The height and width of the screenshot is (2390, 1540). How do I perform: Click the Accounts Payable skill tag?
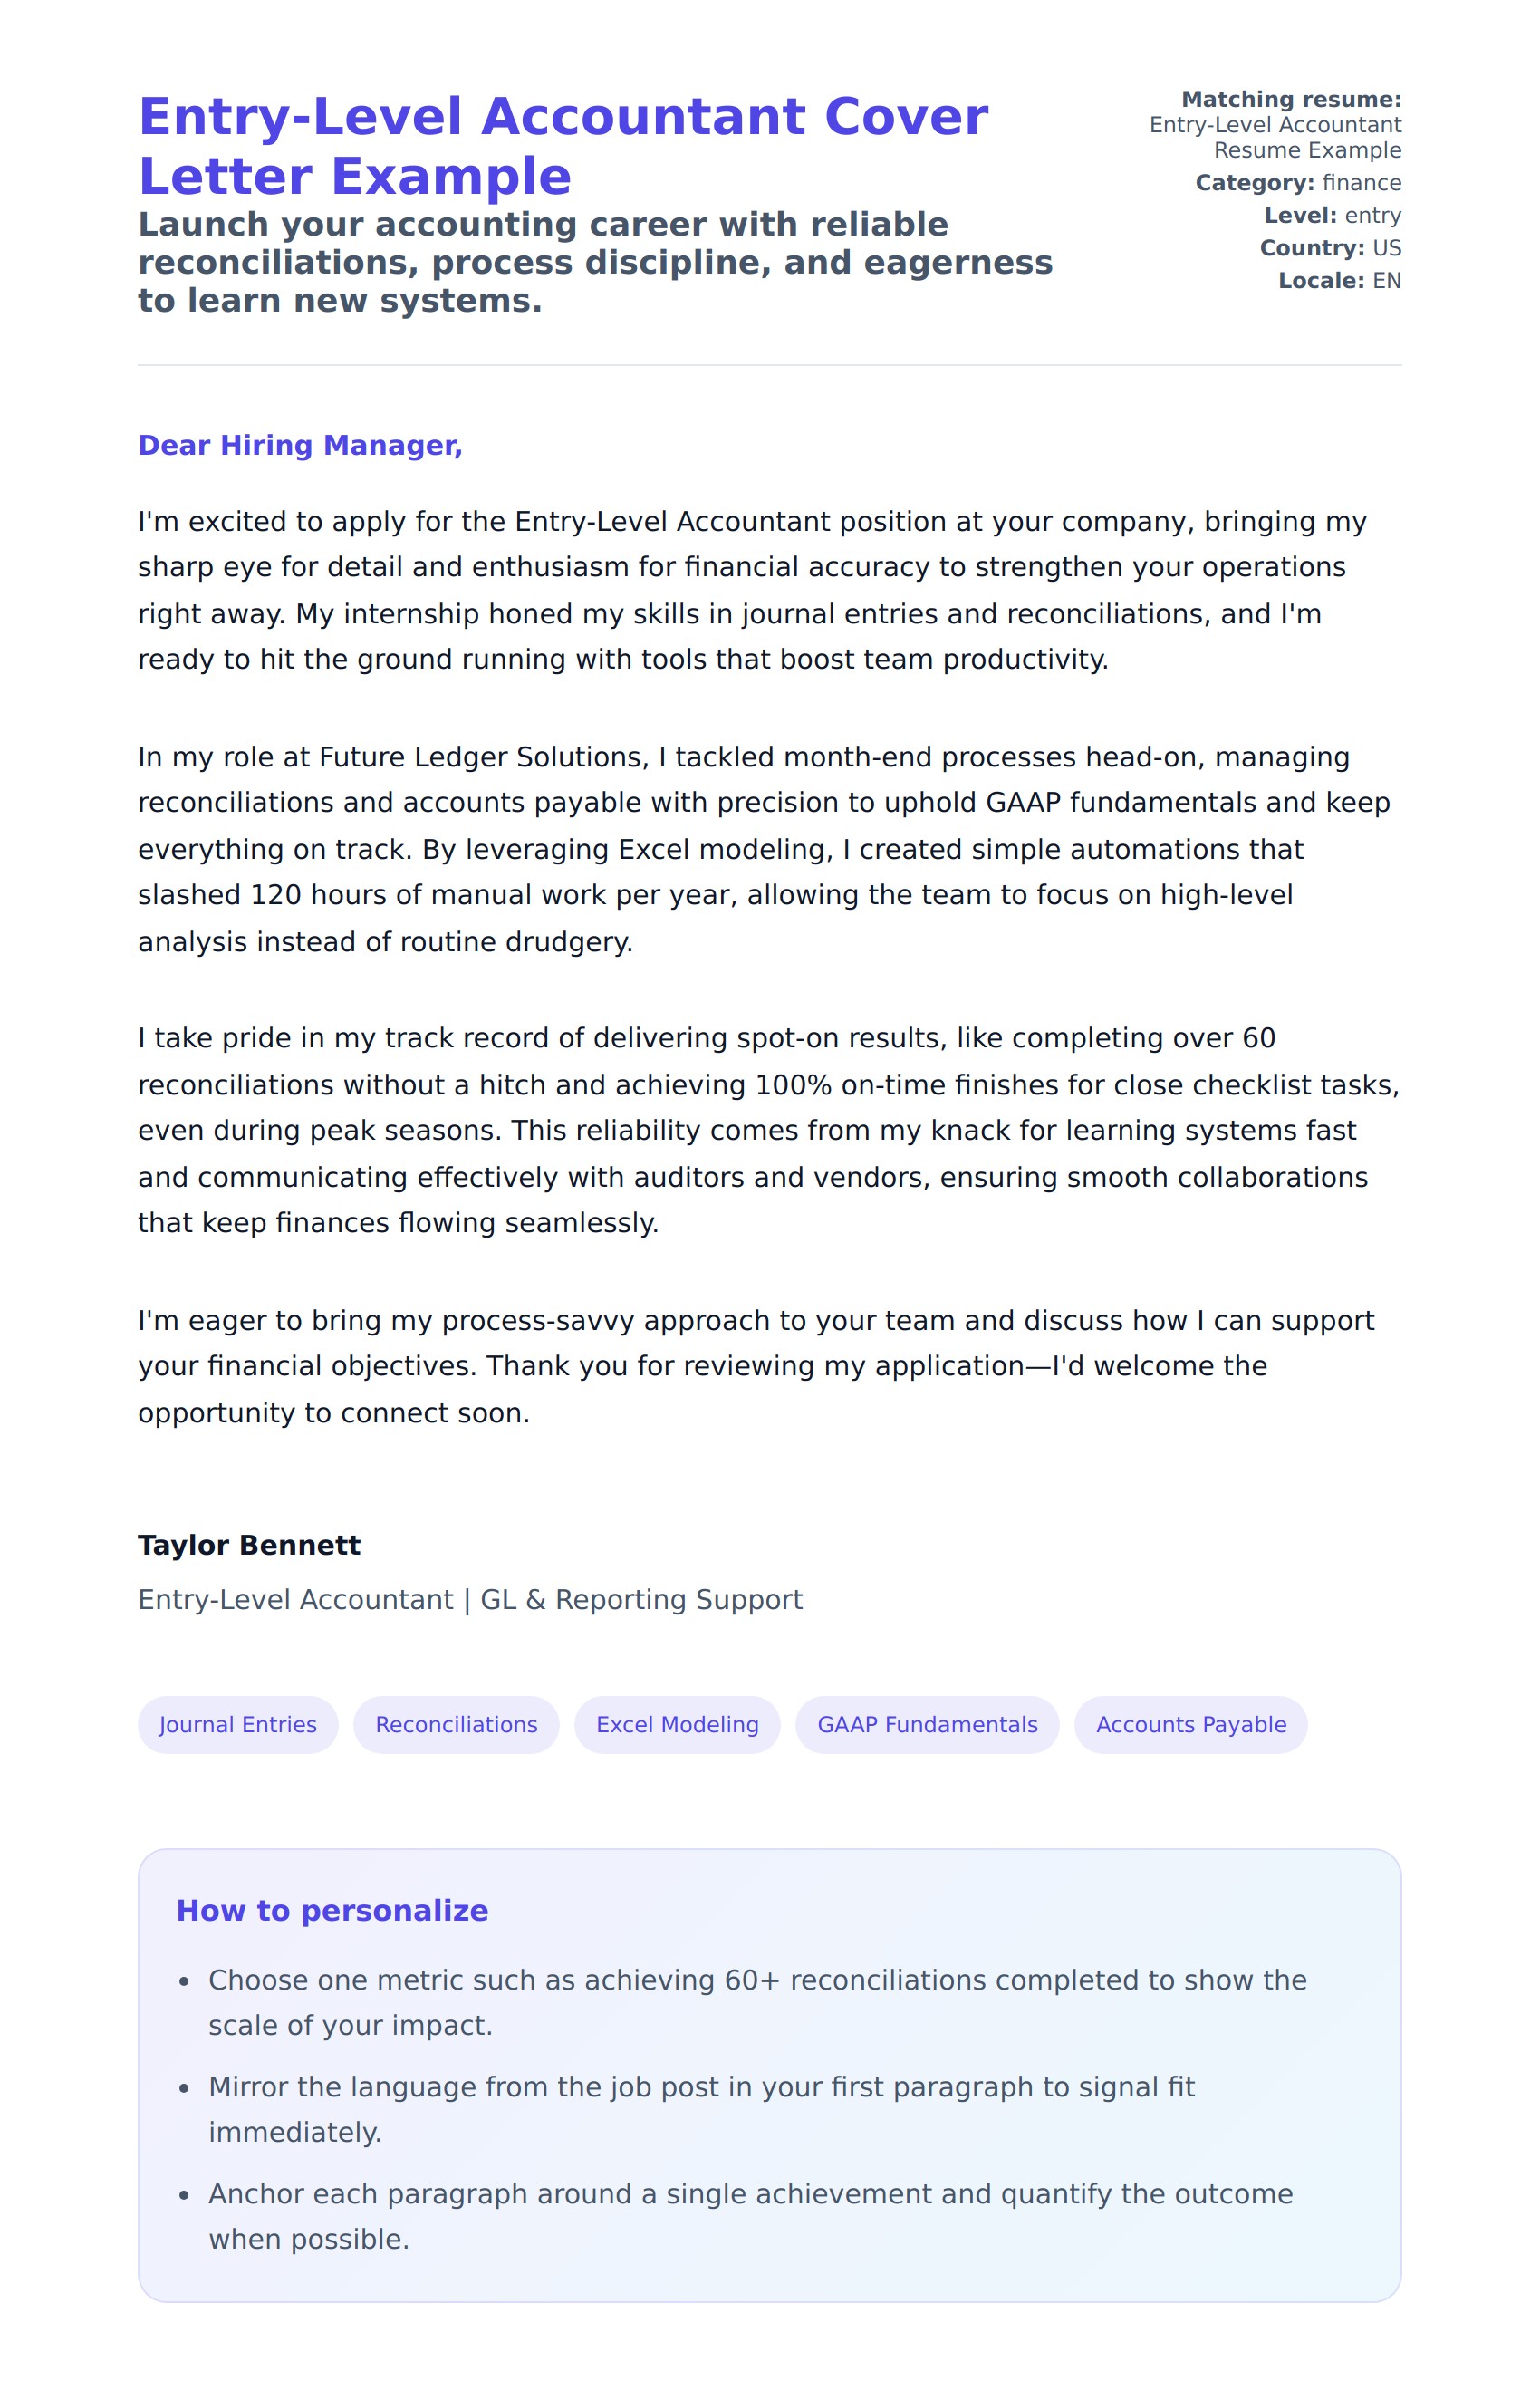point(1190,1724)
